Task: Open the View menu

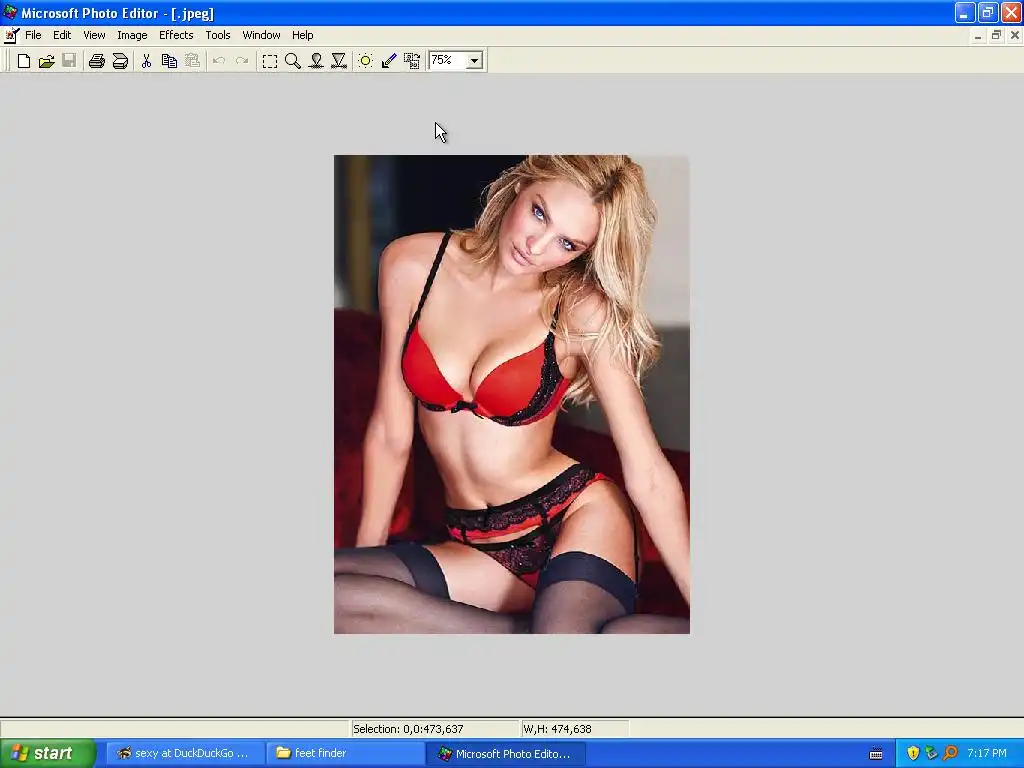Action: coord(94,35)
